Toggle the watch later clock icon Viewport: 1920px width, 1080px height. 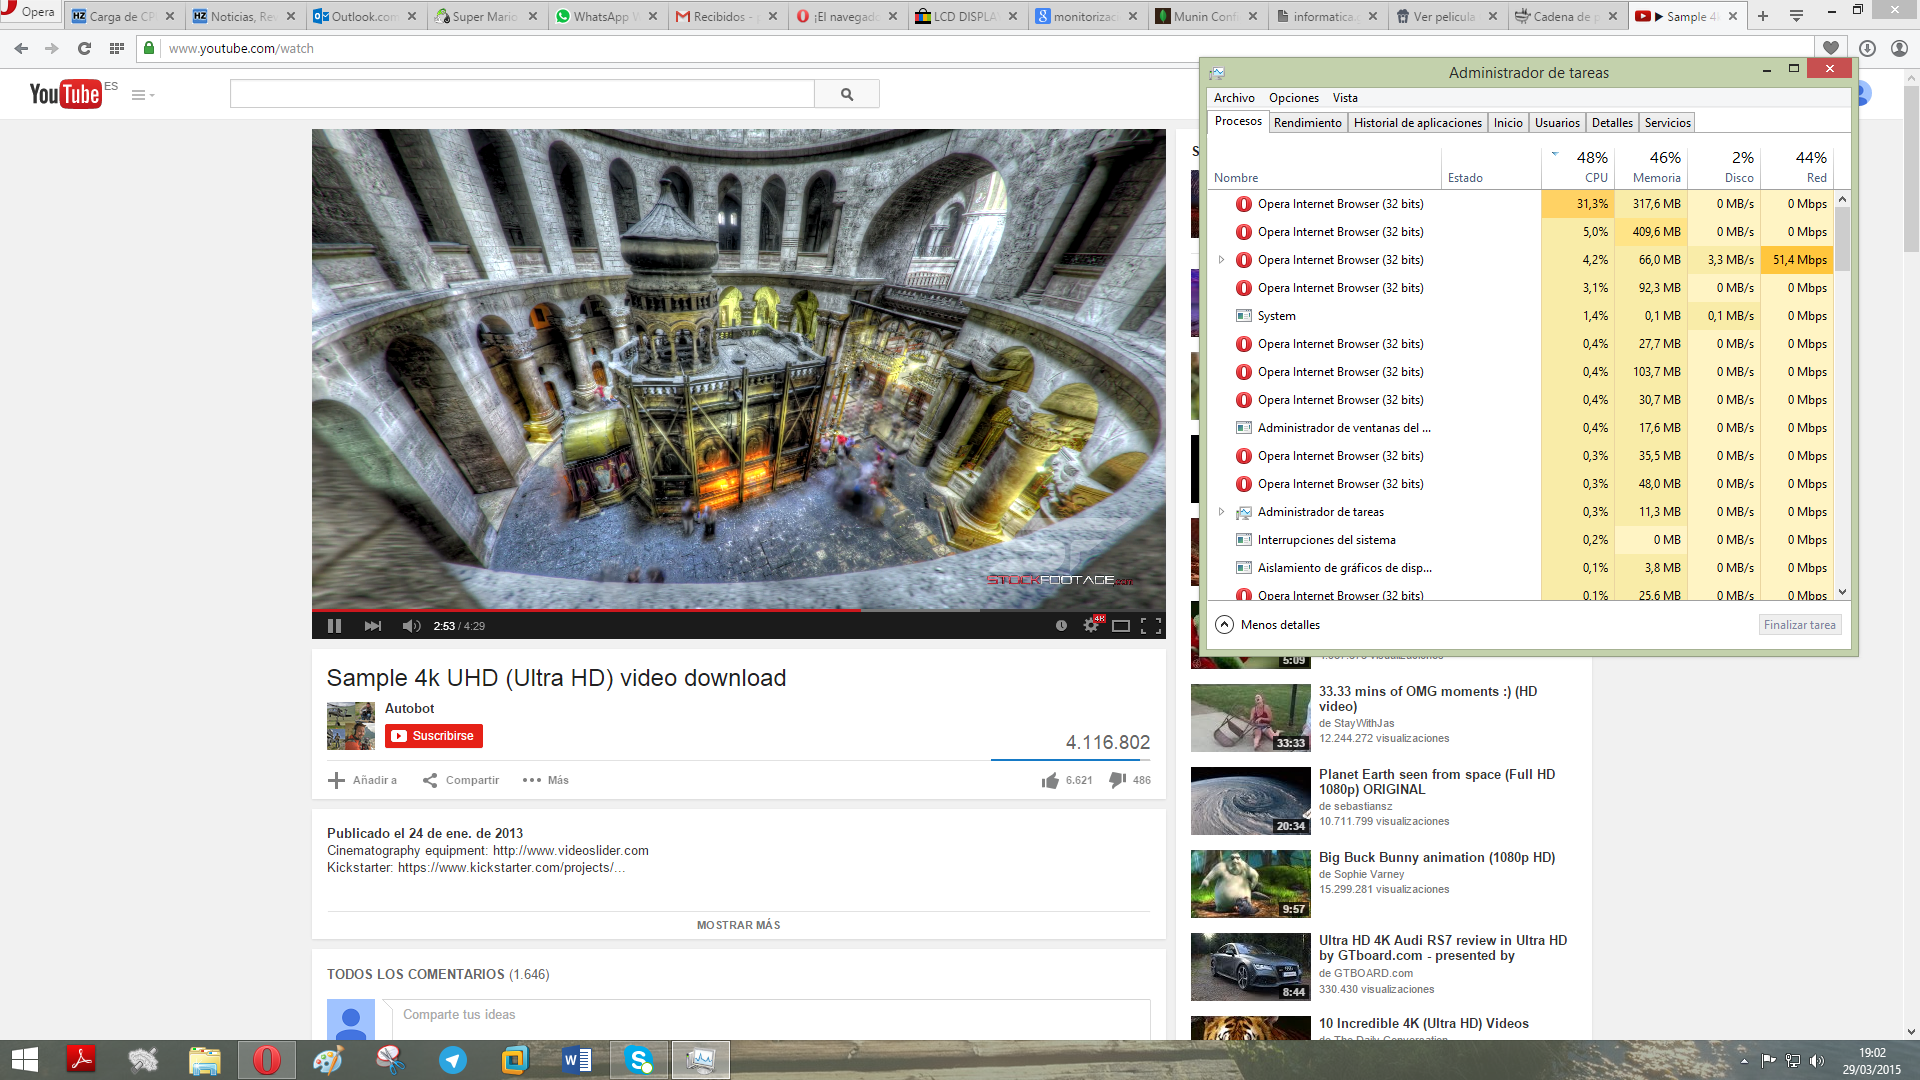(x=1061, y=626)
